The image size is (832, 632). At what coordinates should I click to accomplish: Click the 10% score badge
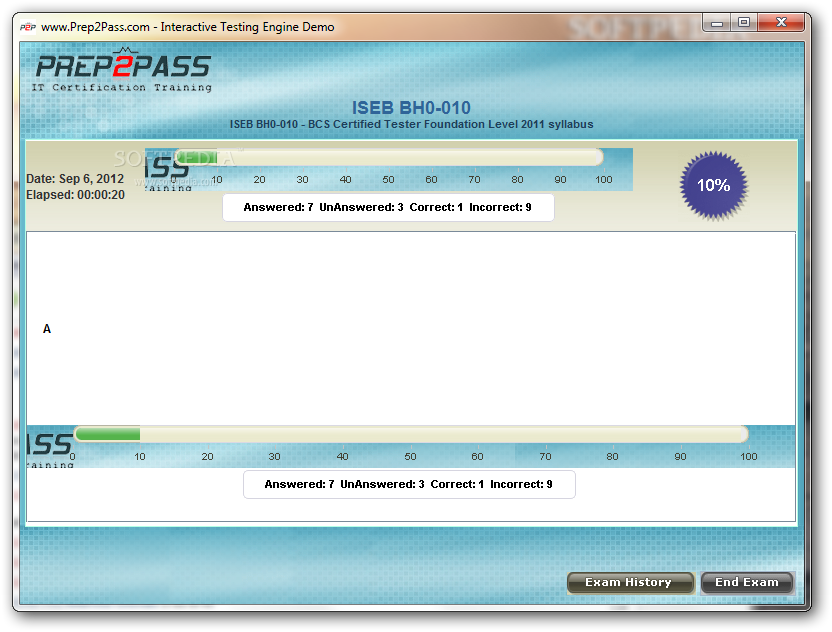point(714,185)
